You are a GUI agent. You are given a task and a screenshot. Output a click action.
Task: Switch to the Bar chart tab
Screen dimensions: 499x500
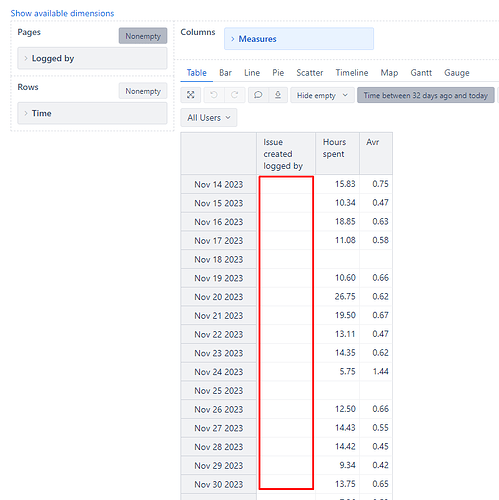225,73
